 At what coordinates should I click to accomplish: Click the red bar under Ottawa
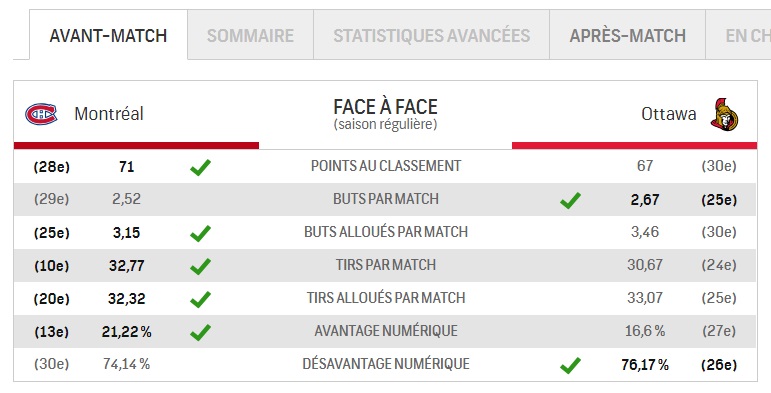634,146
